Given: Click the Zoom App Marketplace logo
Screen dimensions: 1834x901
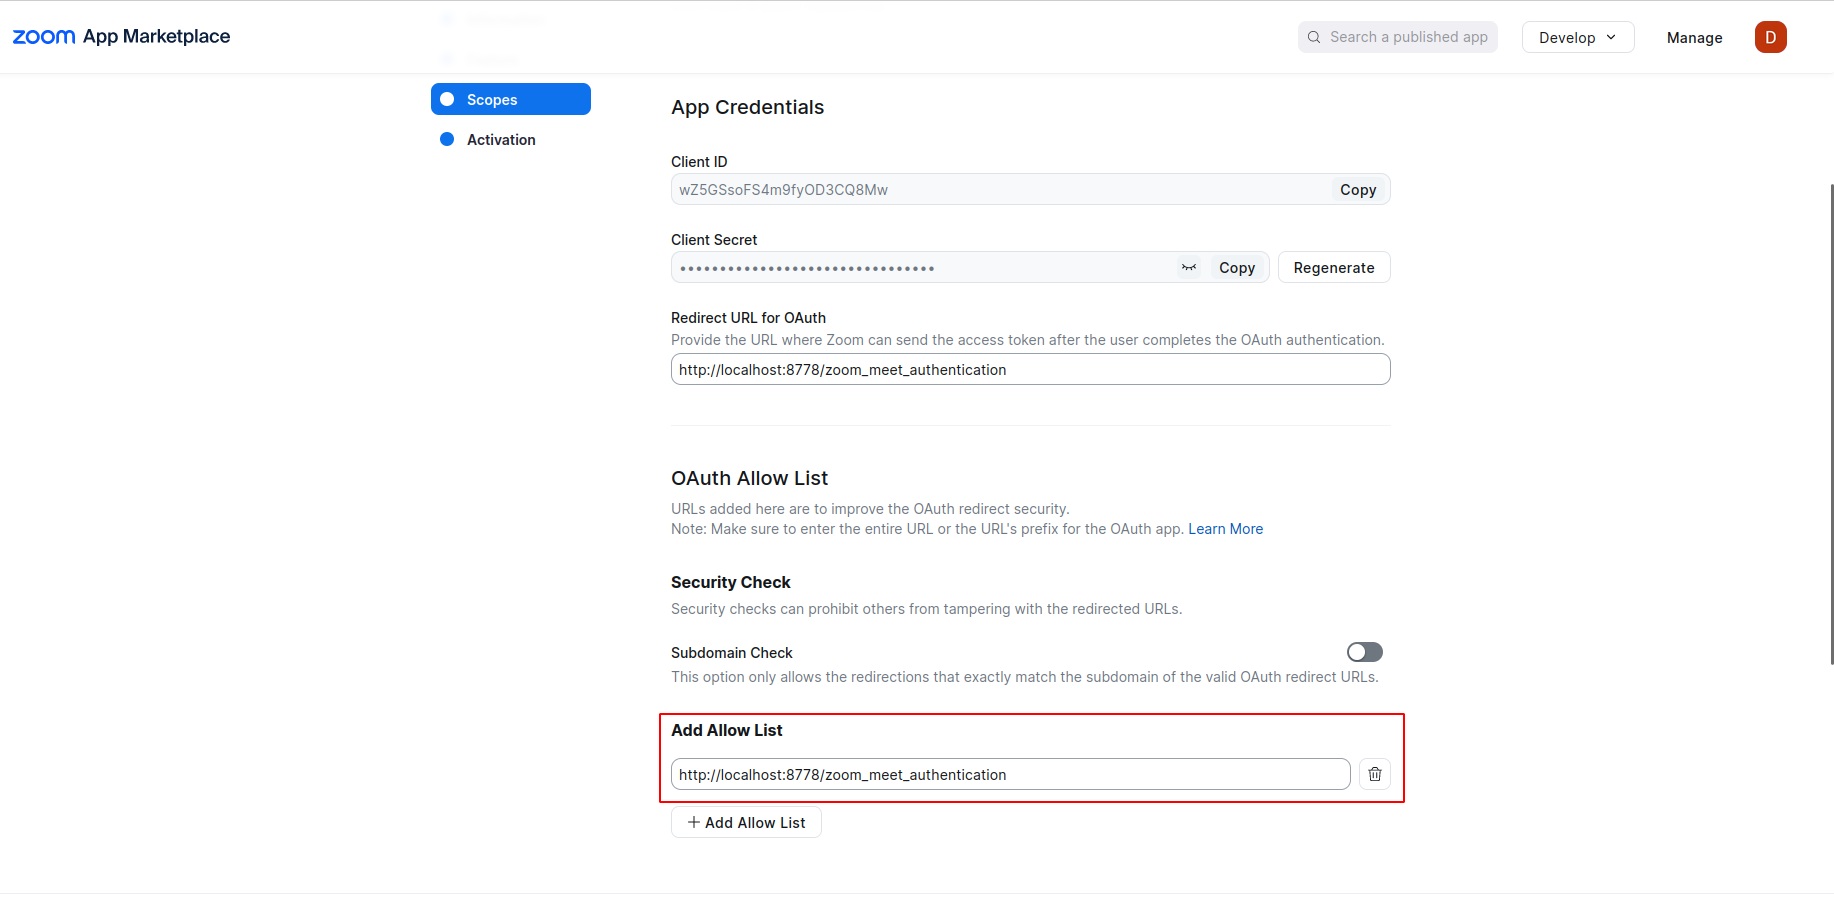Looking at the screenshot, I should point(121,37).
